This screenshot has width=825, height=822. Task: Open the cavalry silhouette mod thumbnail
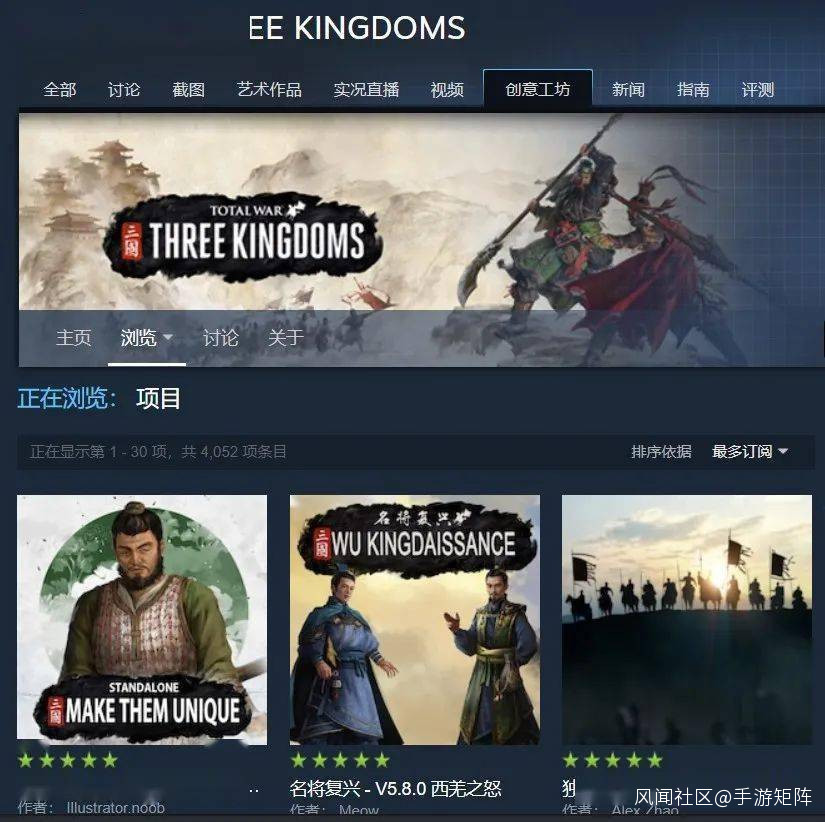click(x=687, y=619)
